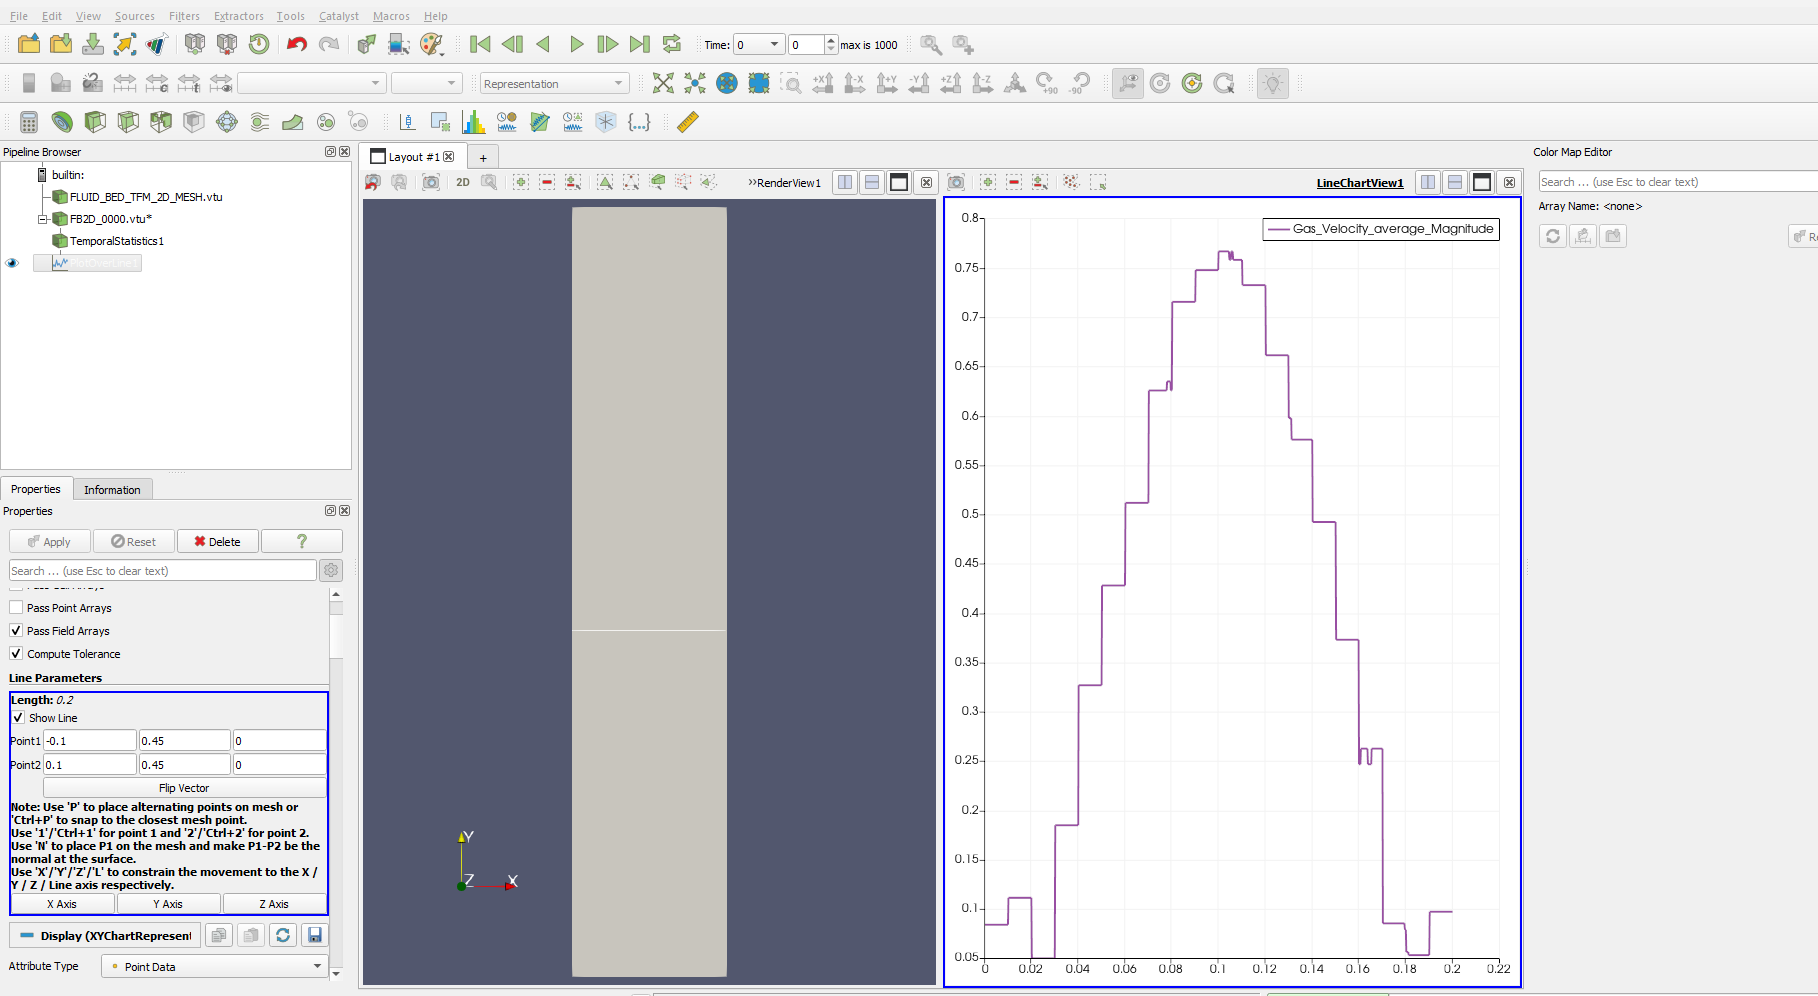Toggle advanced properties gear icon
This screenshot has width=1818, height=996.
331,570
